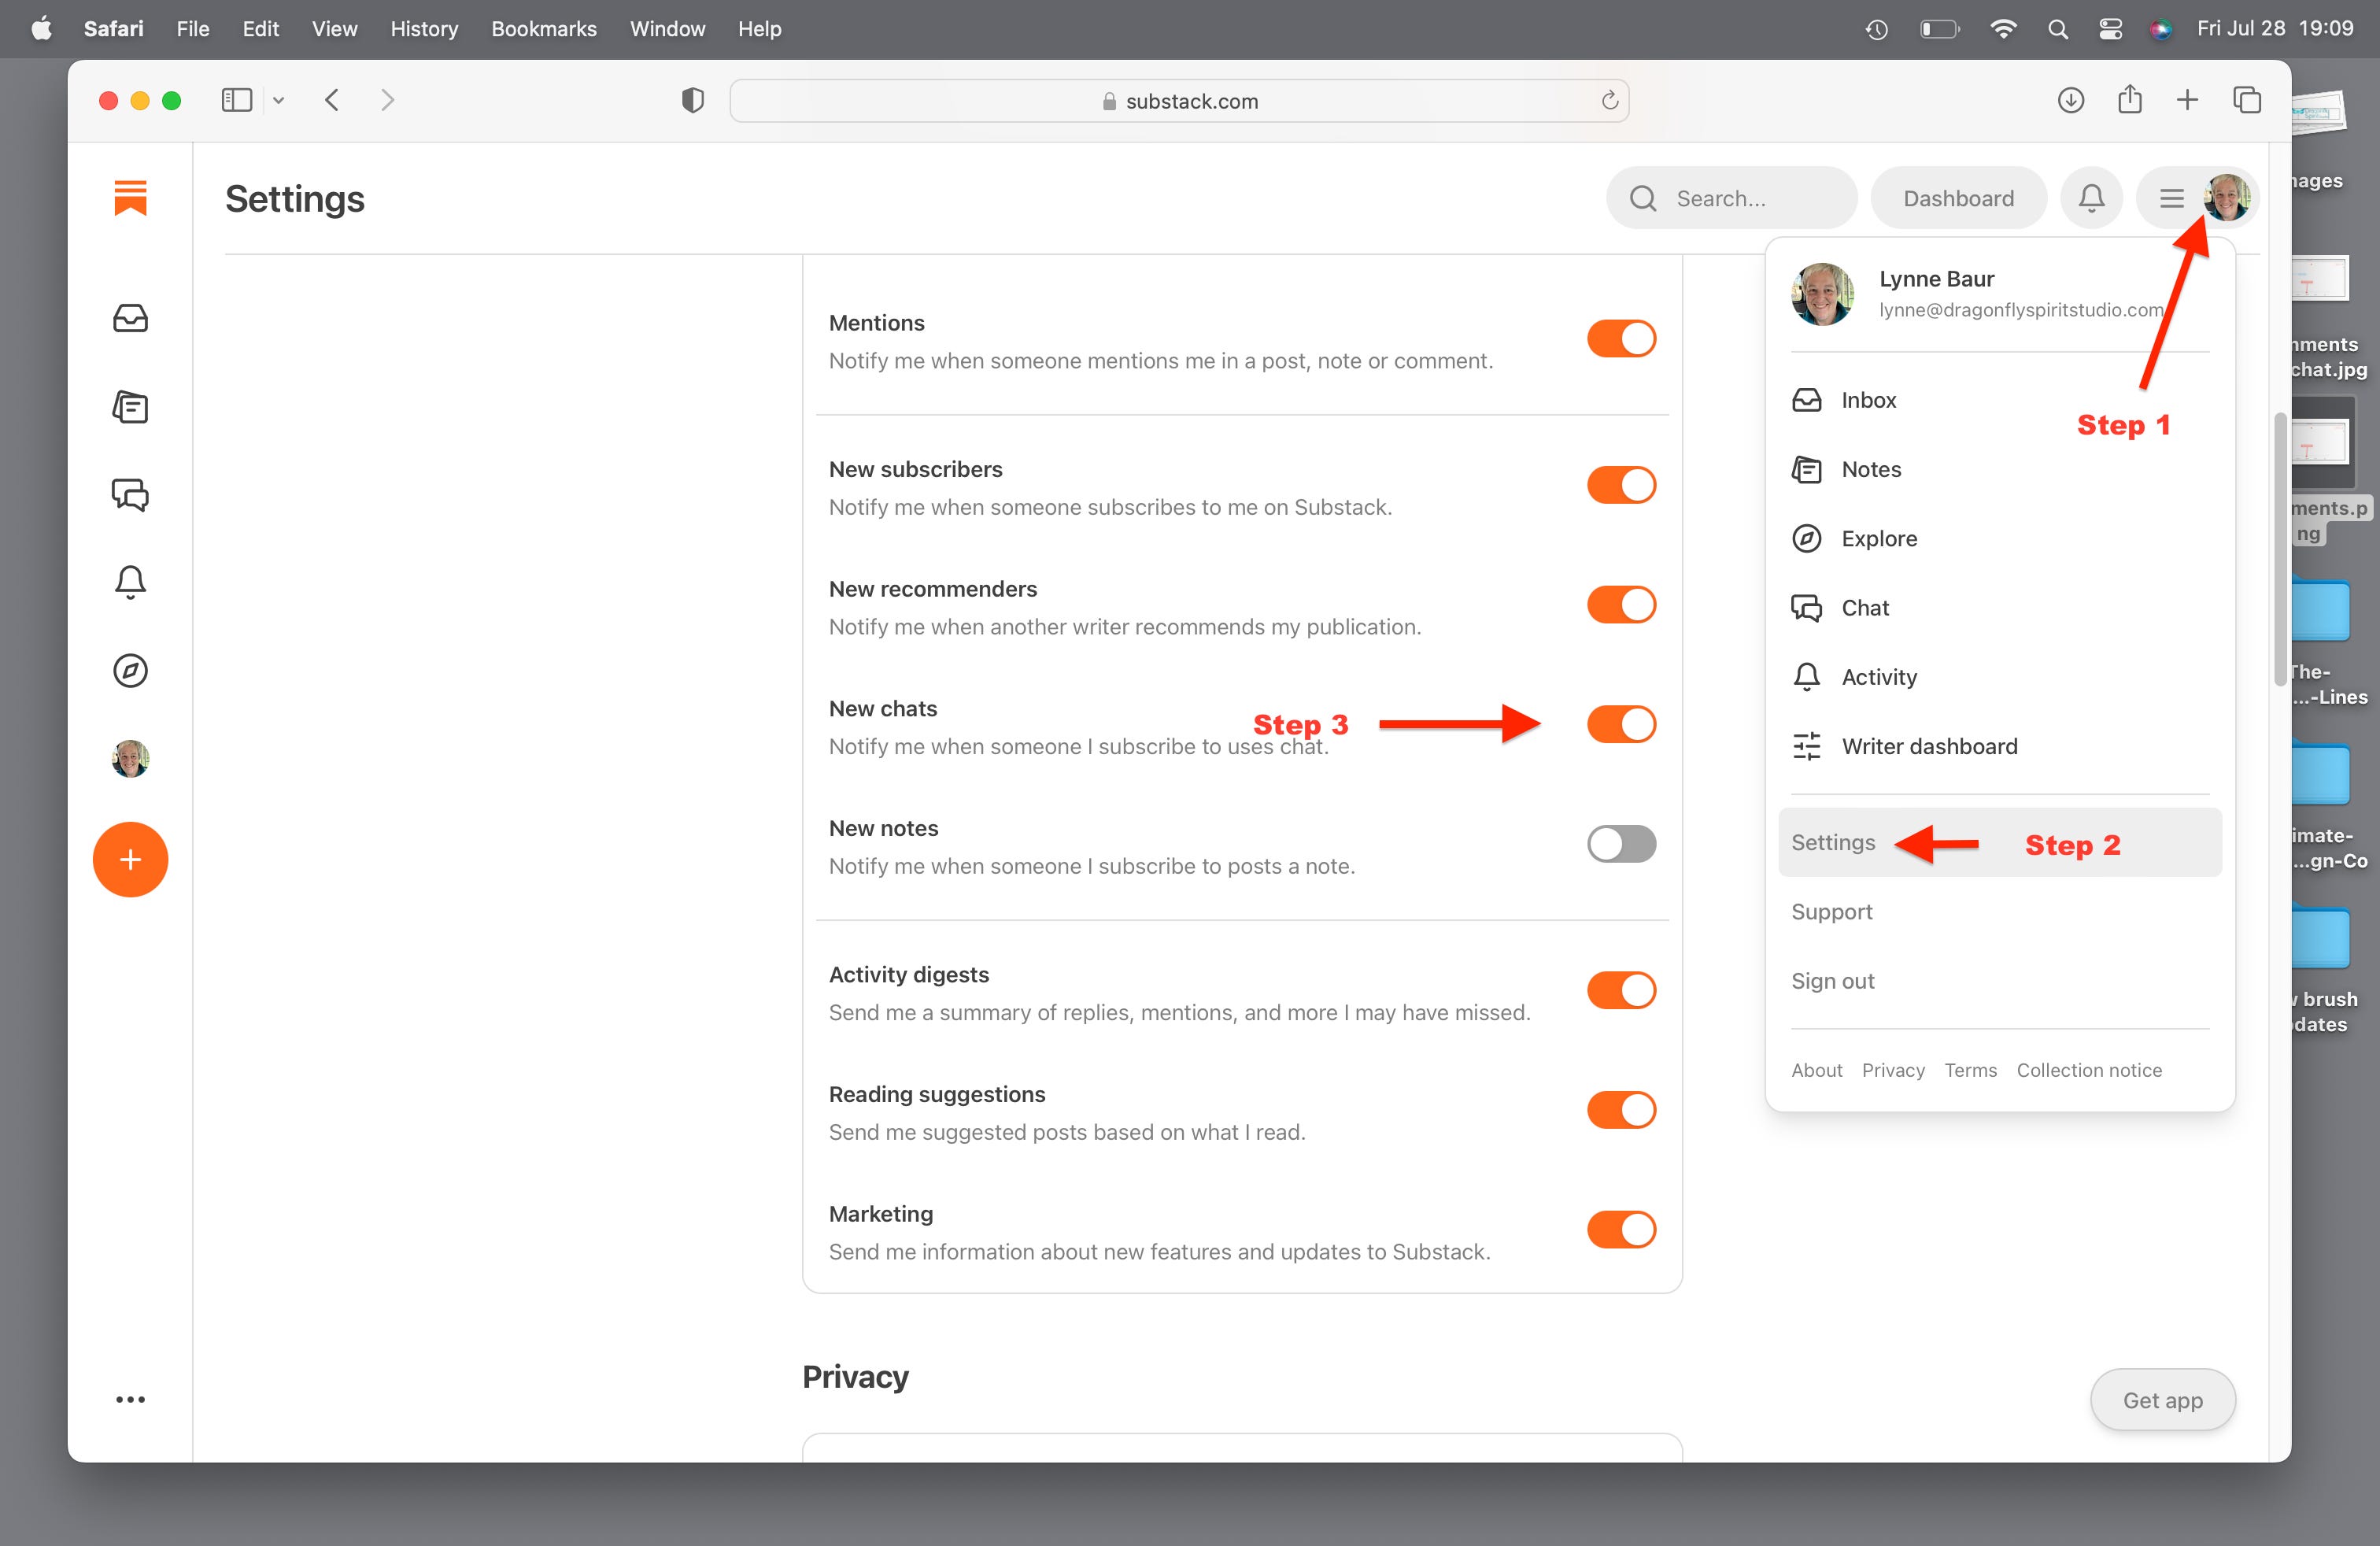Open the Bookmarks menu in the menu bar
The image size is (2380, 1546).
point(543,28)
